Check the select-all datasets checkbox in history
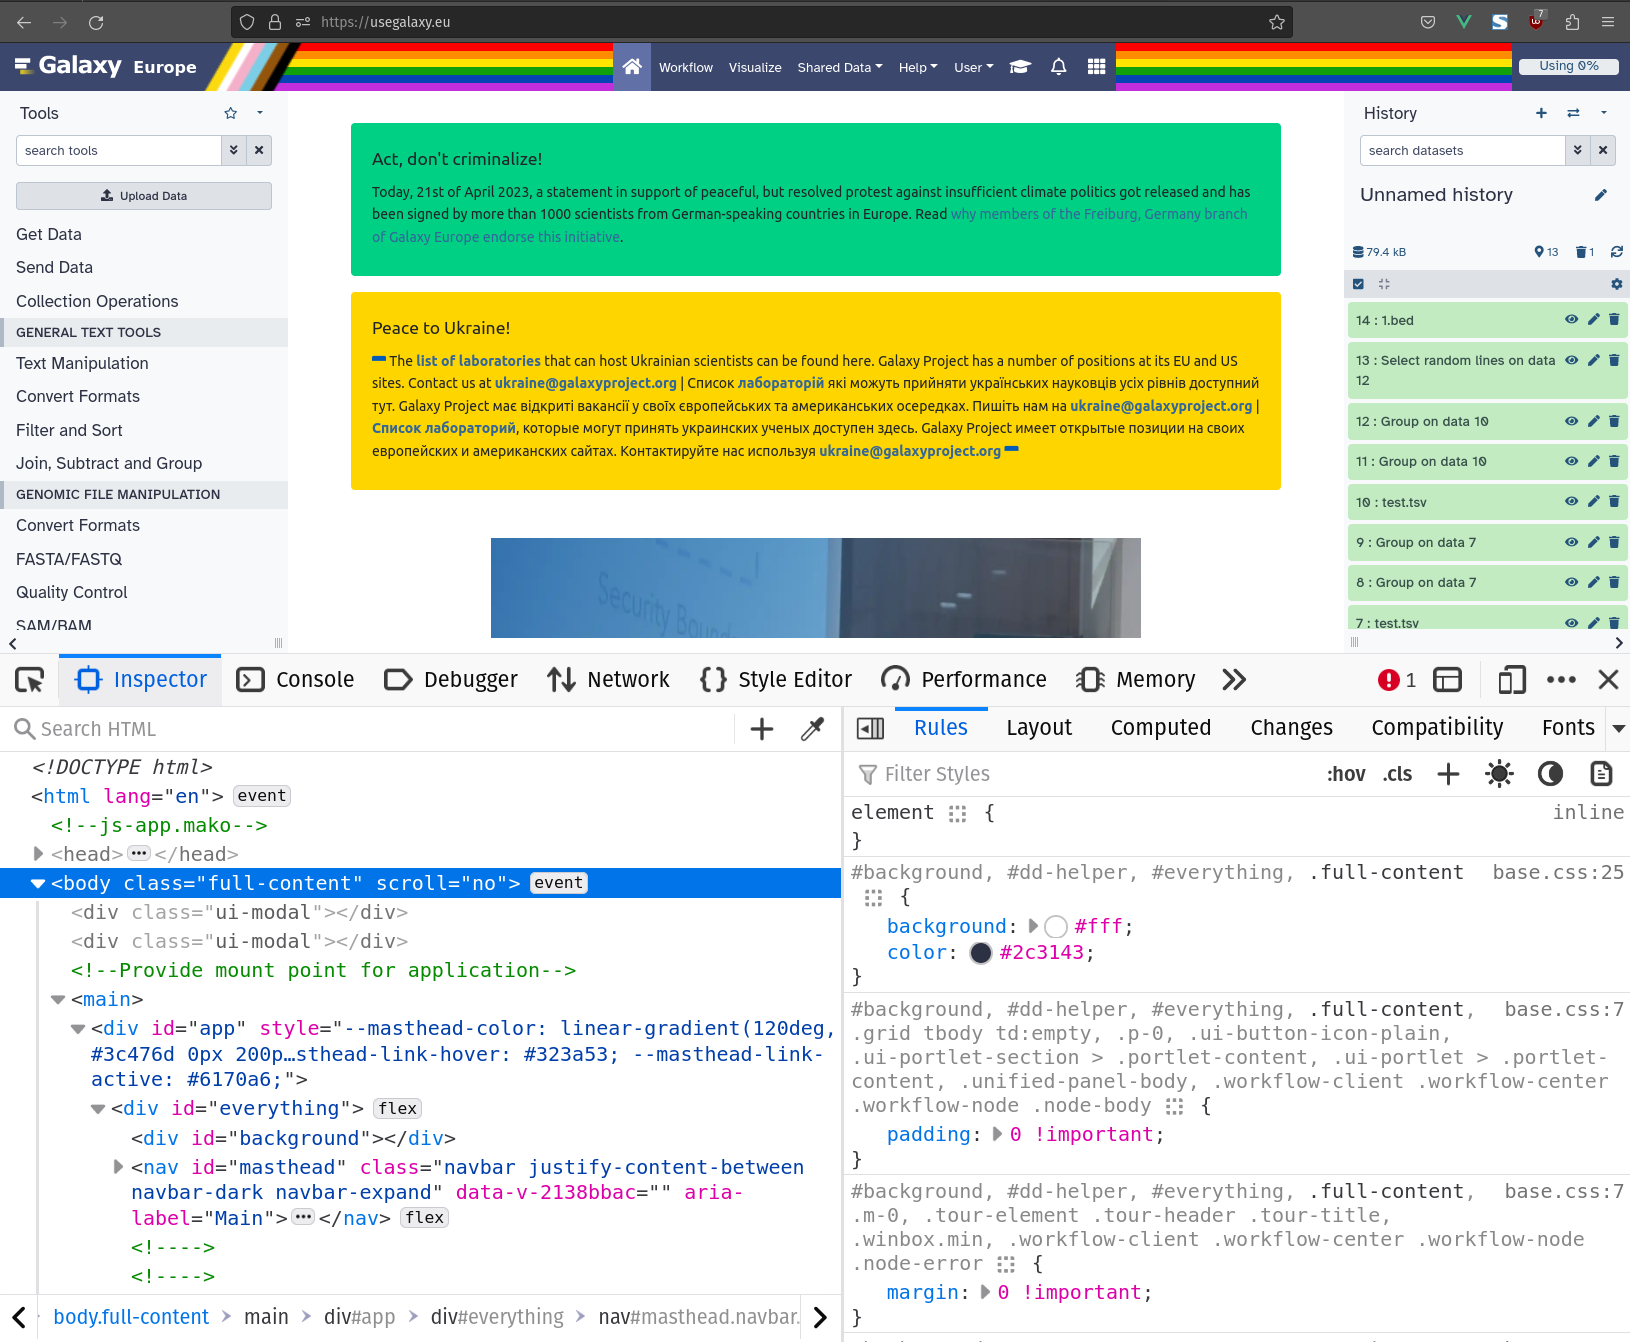 coord(1358,284)
